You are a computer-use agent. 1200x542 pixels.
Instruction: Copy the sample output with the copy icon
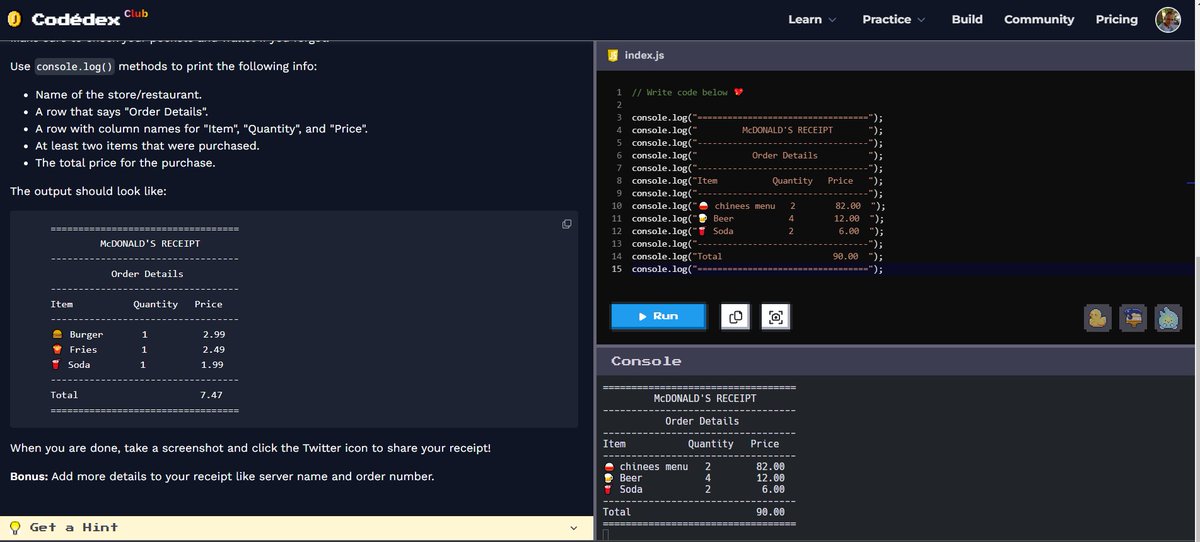click(566, 224)
